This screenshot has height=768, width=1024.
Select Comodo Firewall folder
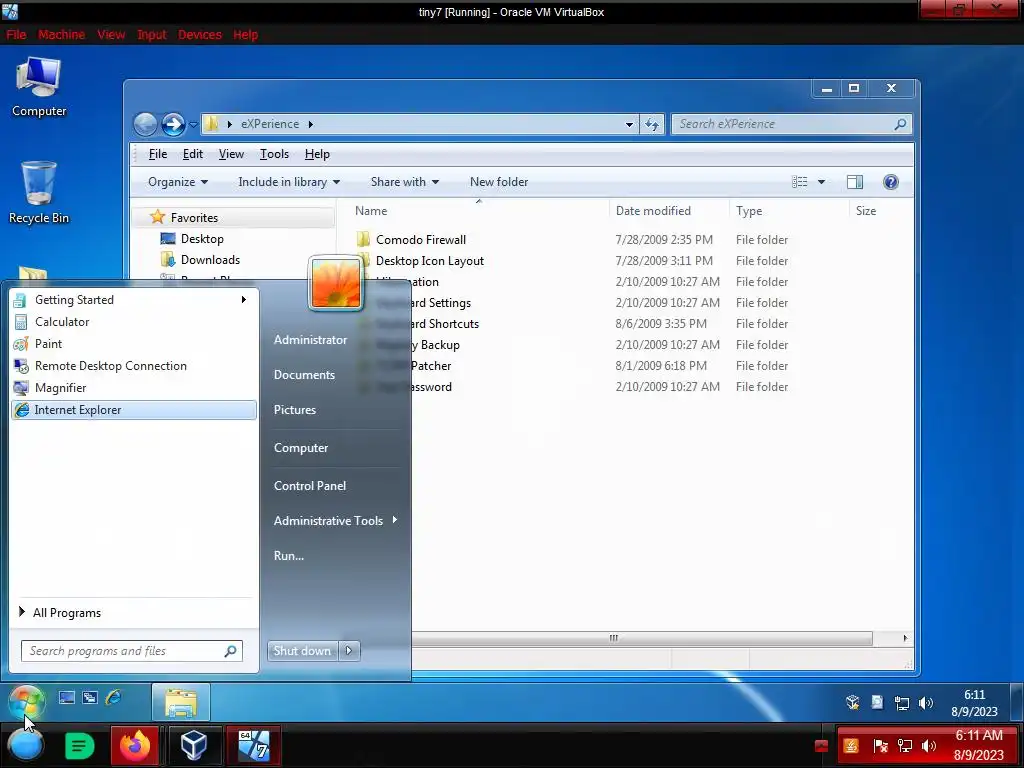(421, 240)
